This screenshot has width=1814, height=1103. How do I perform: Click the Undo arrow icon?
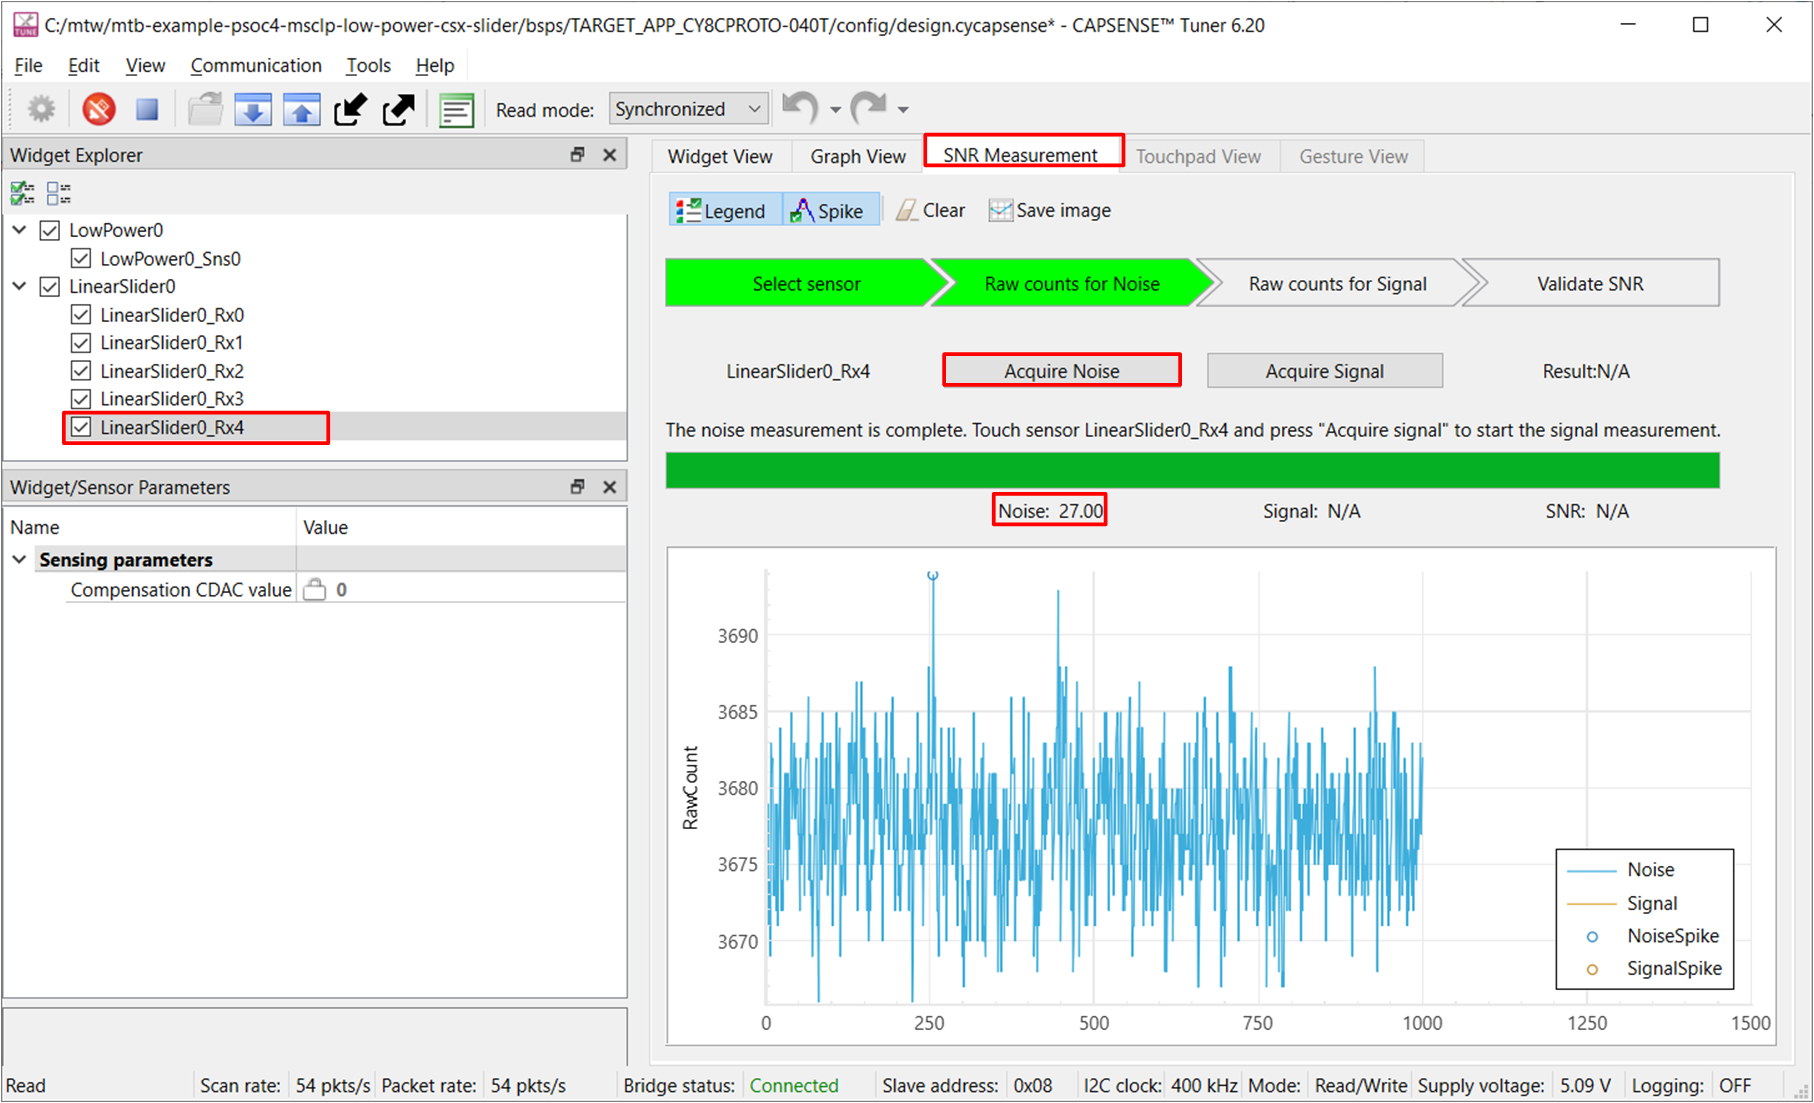click(800, 107)
